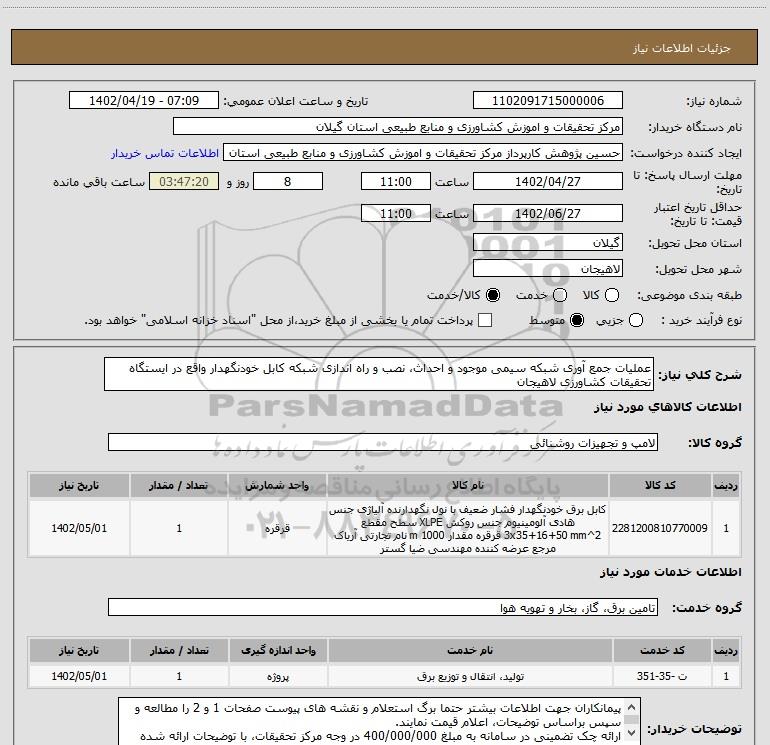Click the response deadline date 1402/04/27
Viewport: 770px width, 745px height.
548,181
